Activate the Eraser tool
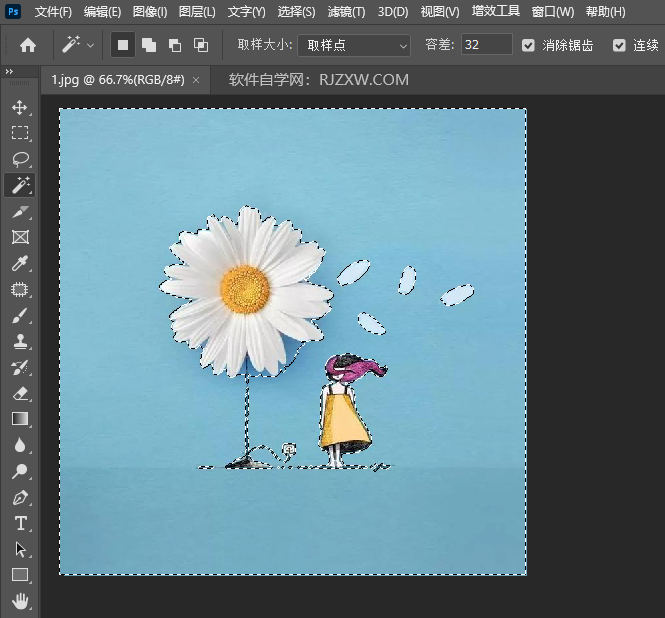Image resolution: width=665 pixels, height=618 pixels. pos(20,394)
